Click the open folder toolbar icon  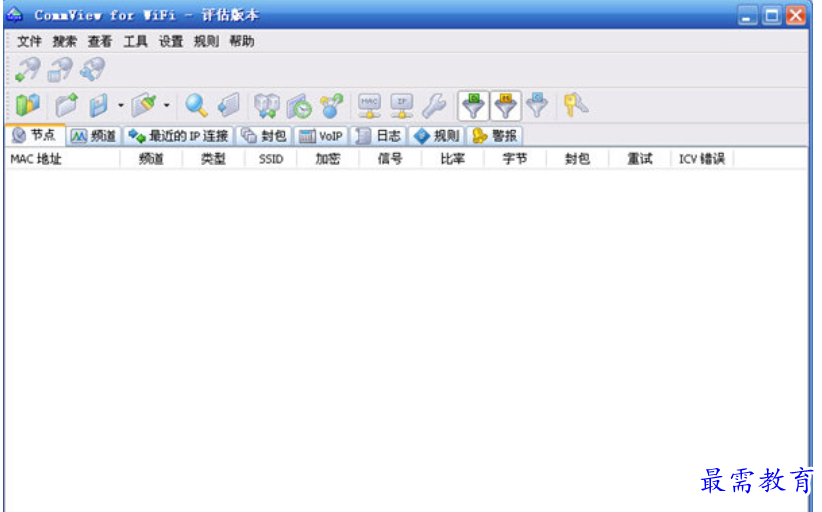[67, 105]
